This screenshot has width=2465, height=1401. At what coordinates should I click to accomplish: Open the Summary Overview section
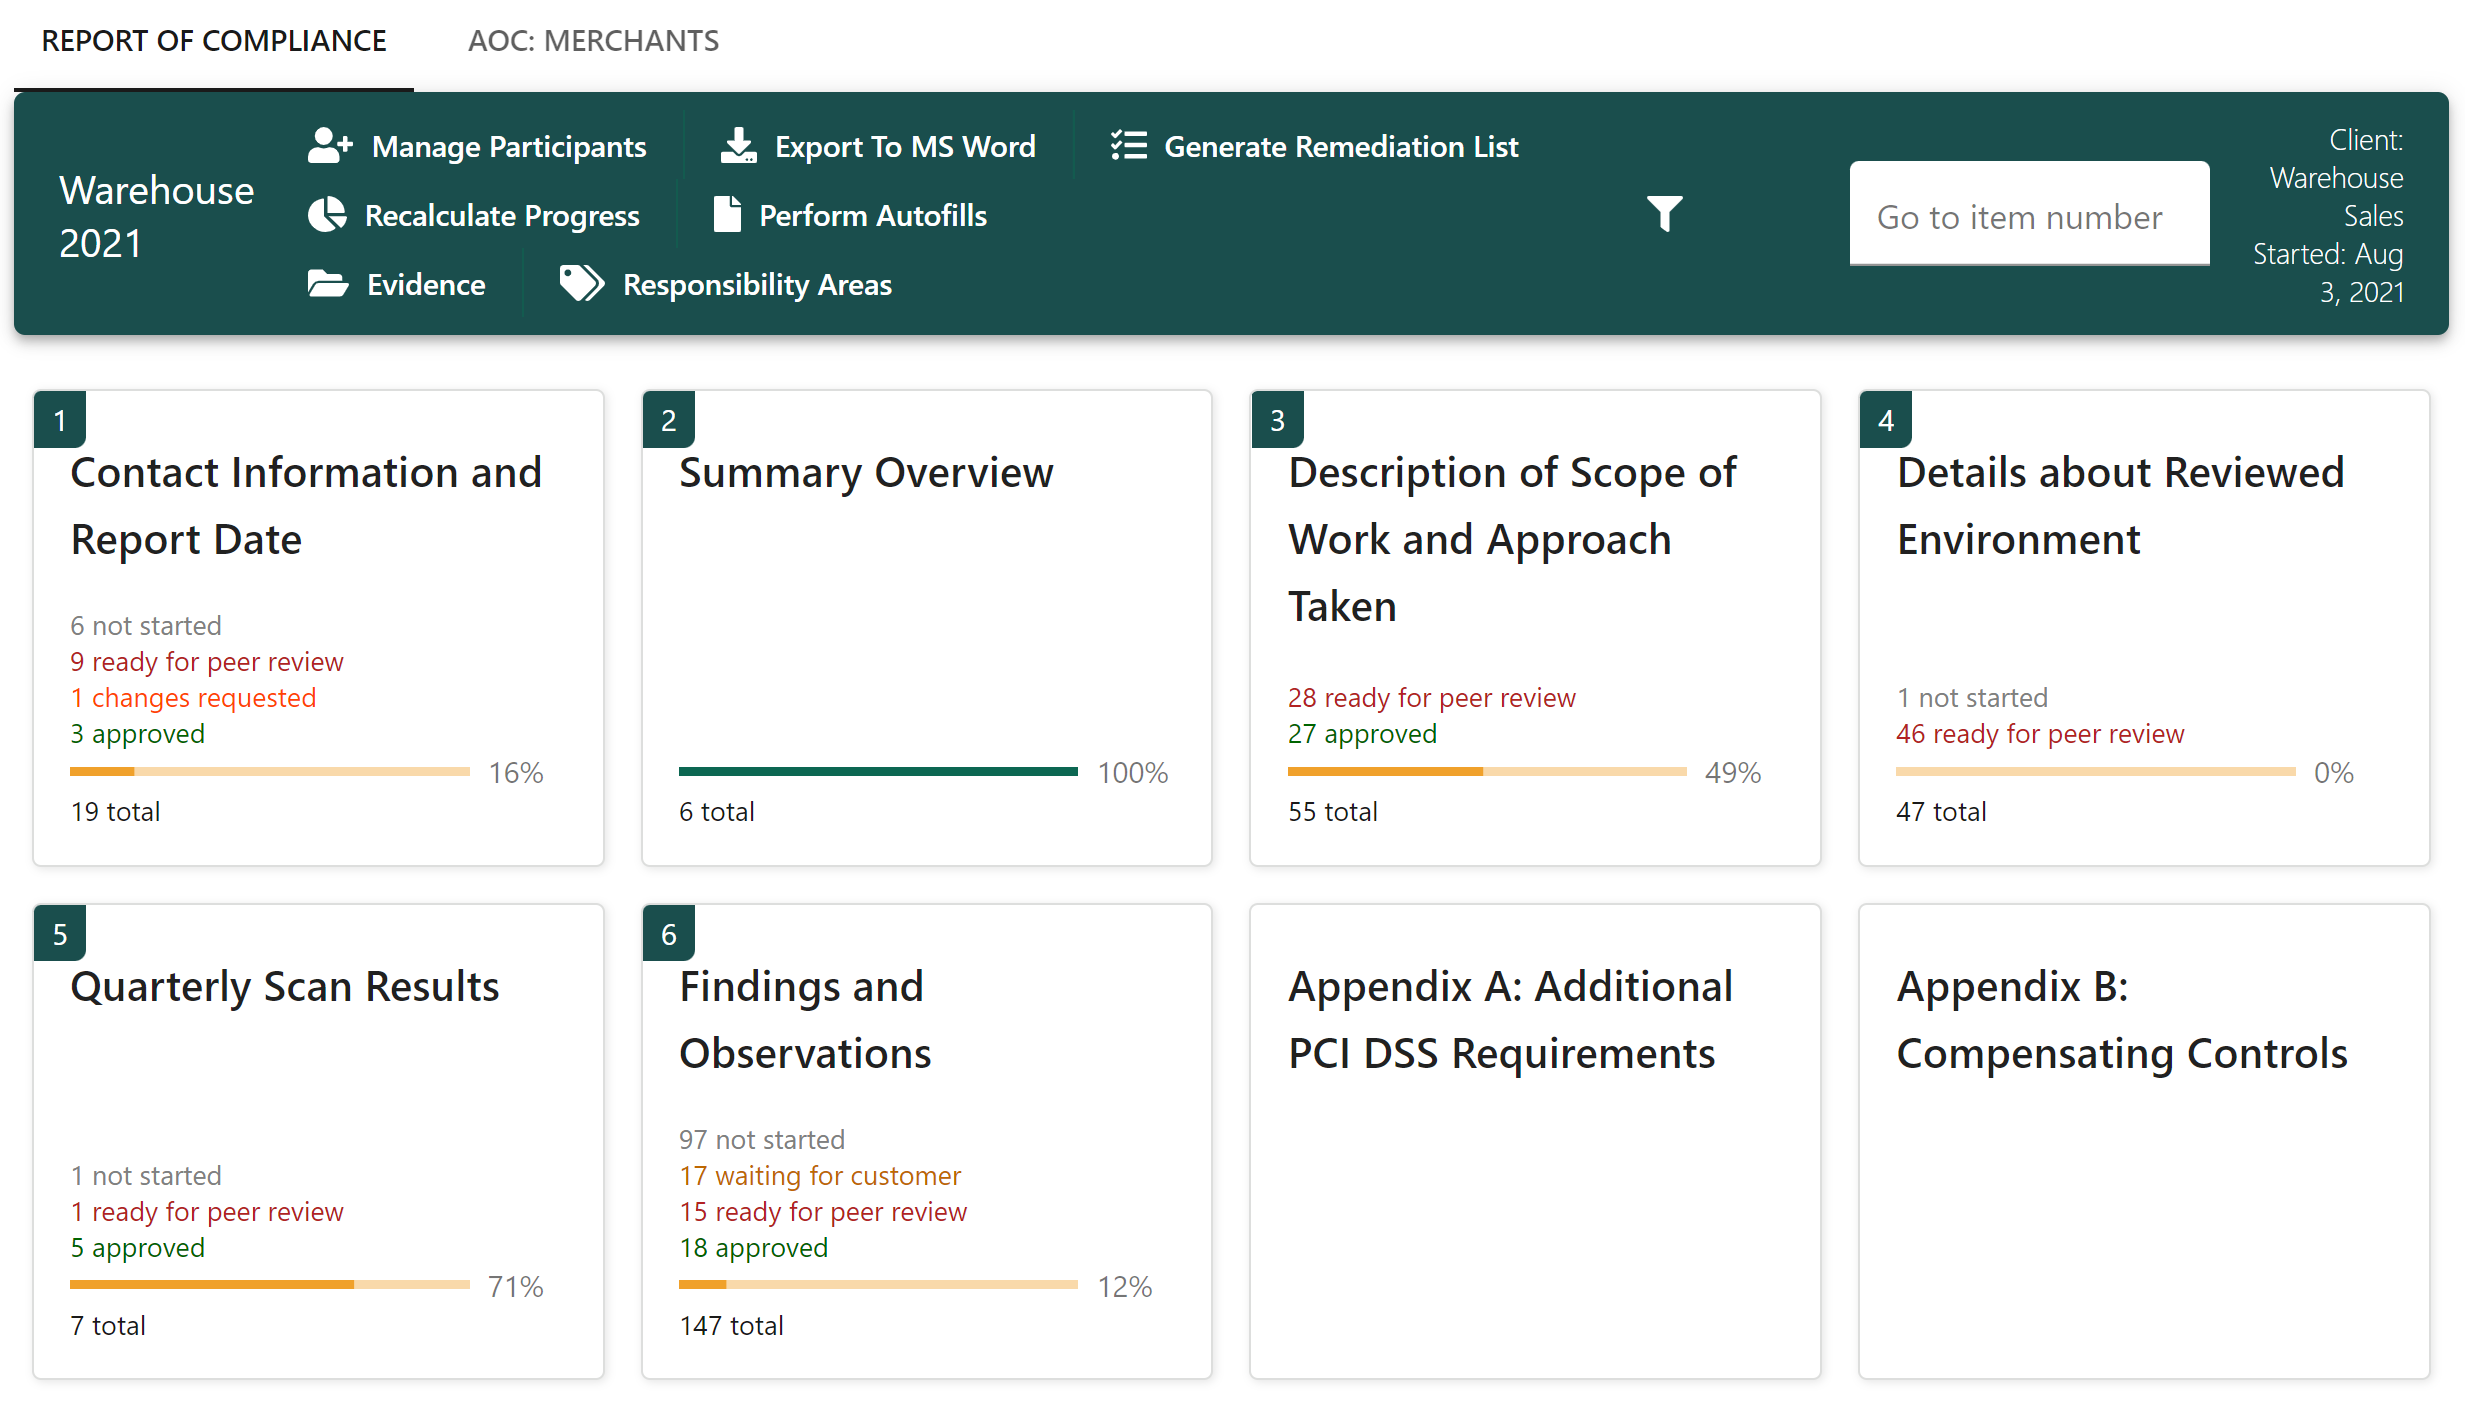(866, 472)
